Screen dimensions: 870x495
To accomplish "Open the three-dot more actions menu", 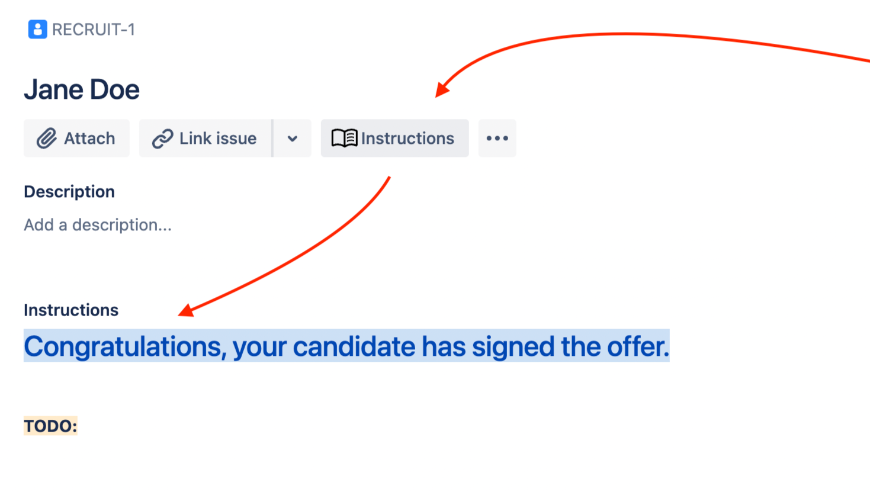I will tap(497, 139).
